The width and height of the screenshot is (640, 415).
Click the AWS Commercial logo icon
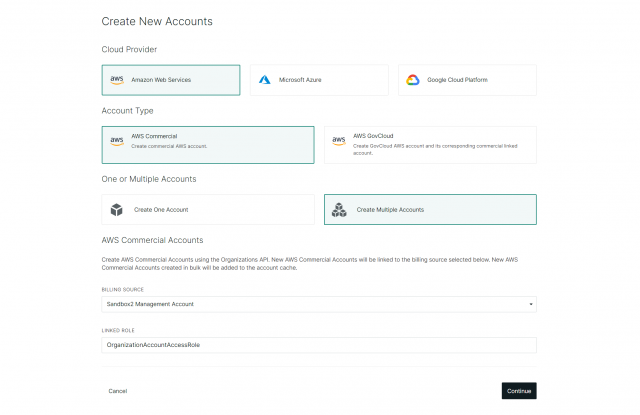click(x=117, y=141)
